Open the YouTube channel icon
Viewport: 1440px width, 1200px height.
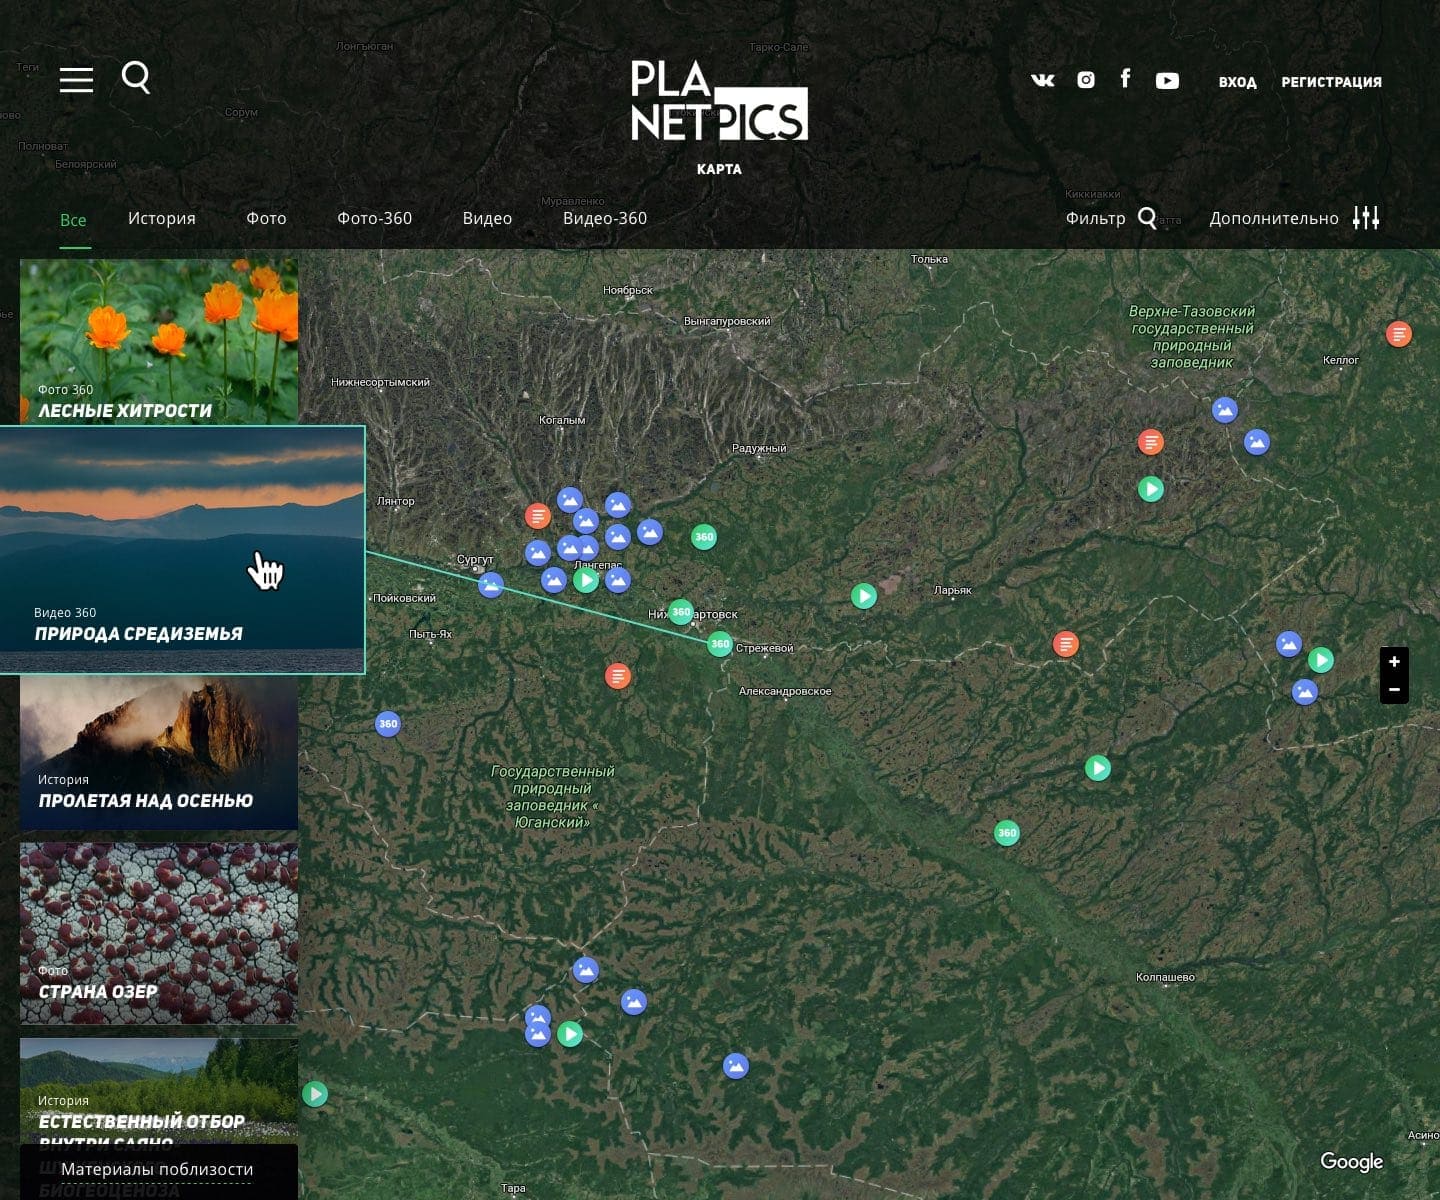coord(1167,81)
